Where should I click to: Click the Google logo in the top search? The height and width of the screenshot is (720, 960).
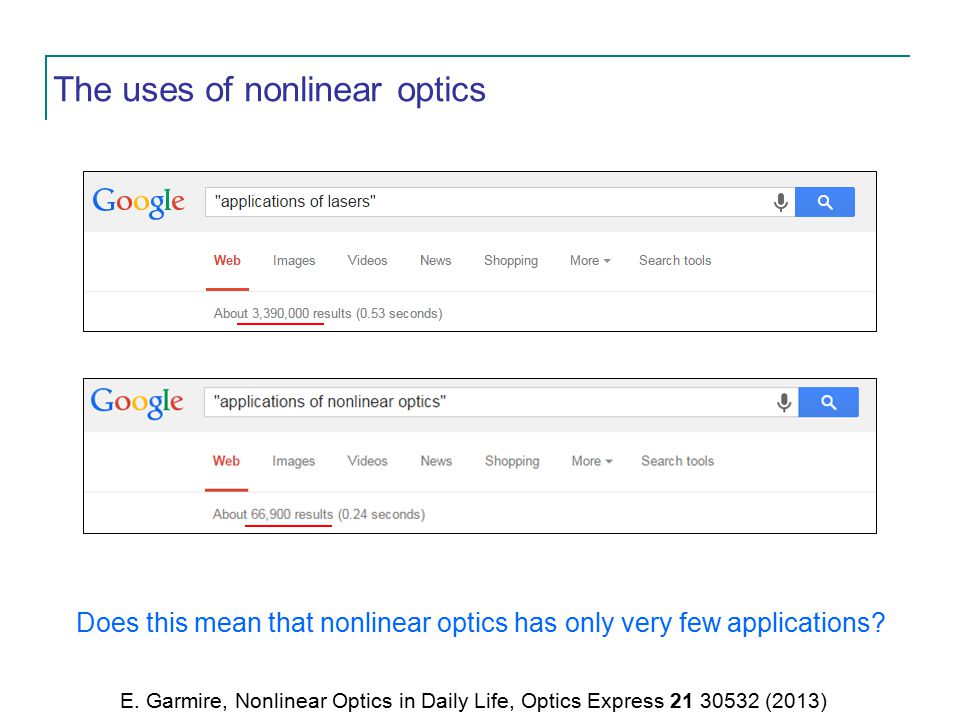coord(138,202)
